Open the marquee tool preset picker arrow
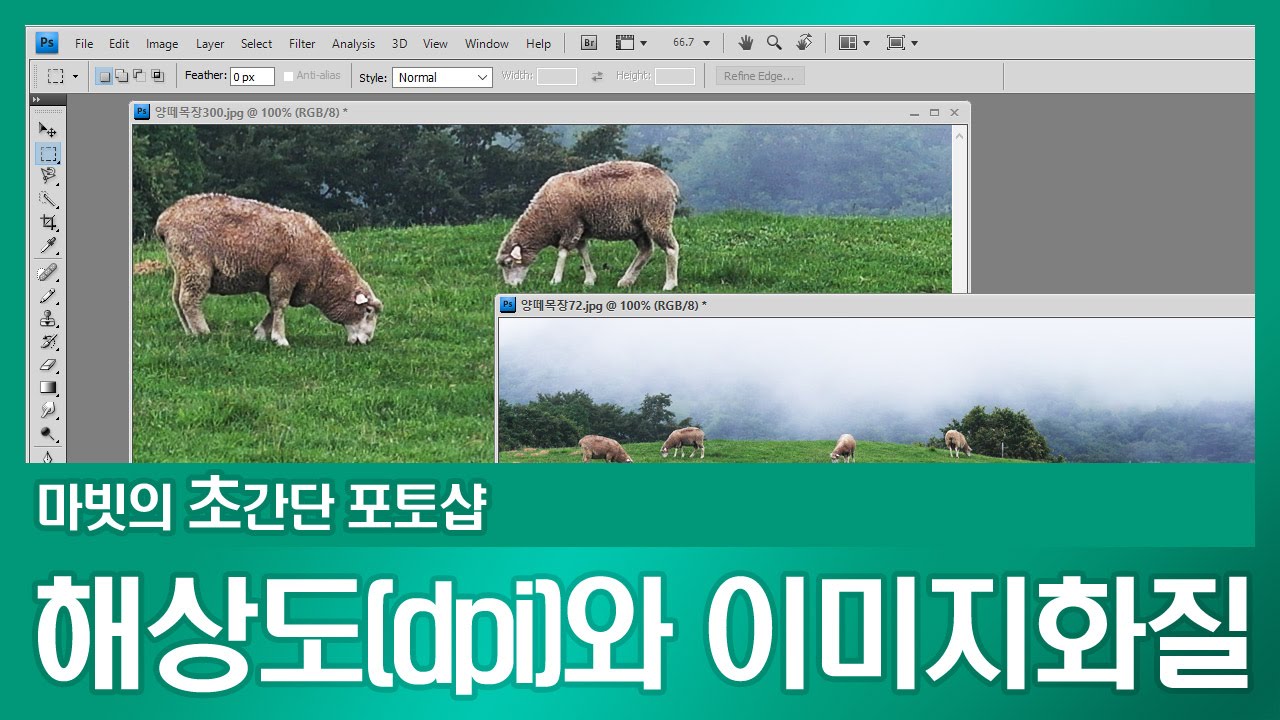 [x=75, y=77]
